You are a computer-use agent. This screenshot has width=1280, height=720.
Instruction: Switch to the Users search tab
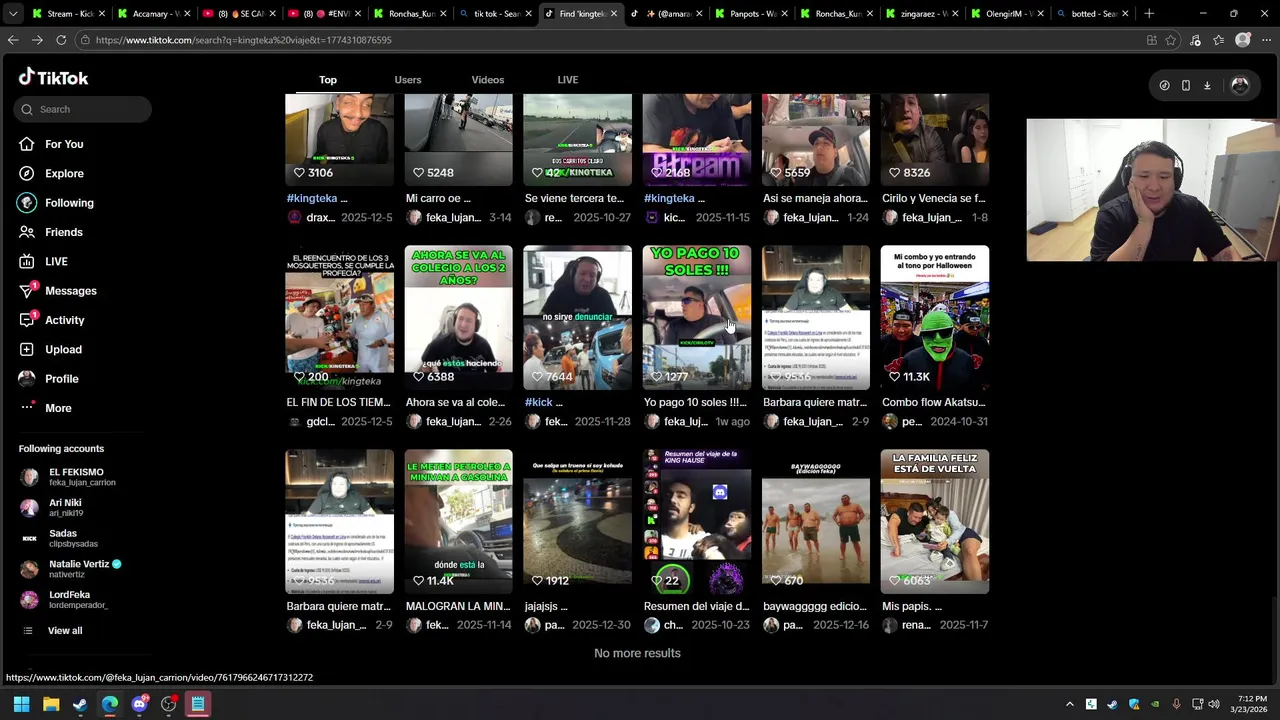(x=408, y=80)
